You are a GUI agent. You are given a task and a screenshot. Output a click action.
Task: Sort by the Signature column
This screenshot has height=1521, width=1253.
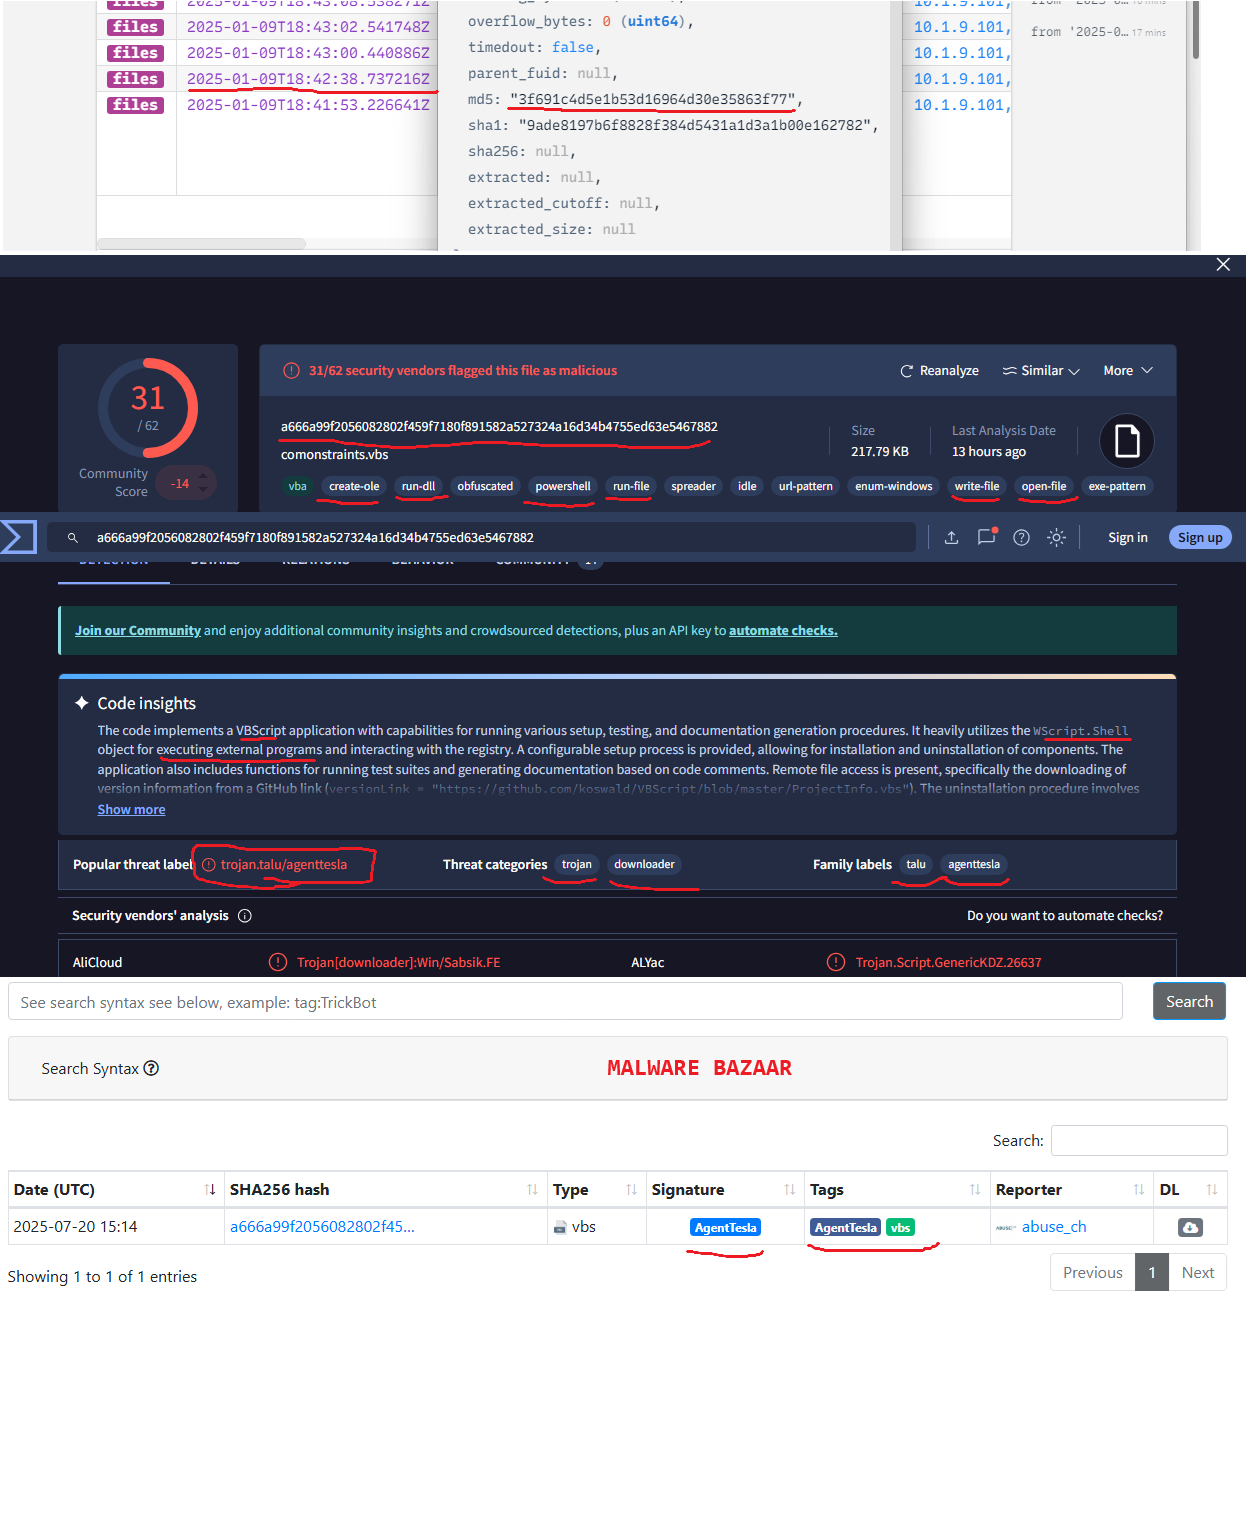[725, 1190]
